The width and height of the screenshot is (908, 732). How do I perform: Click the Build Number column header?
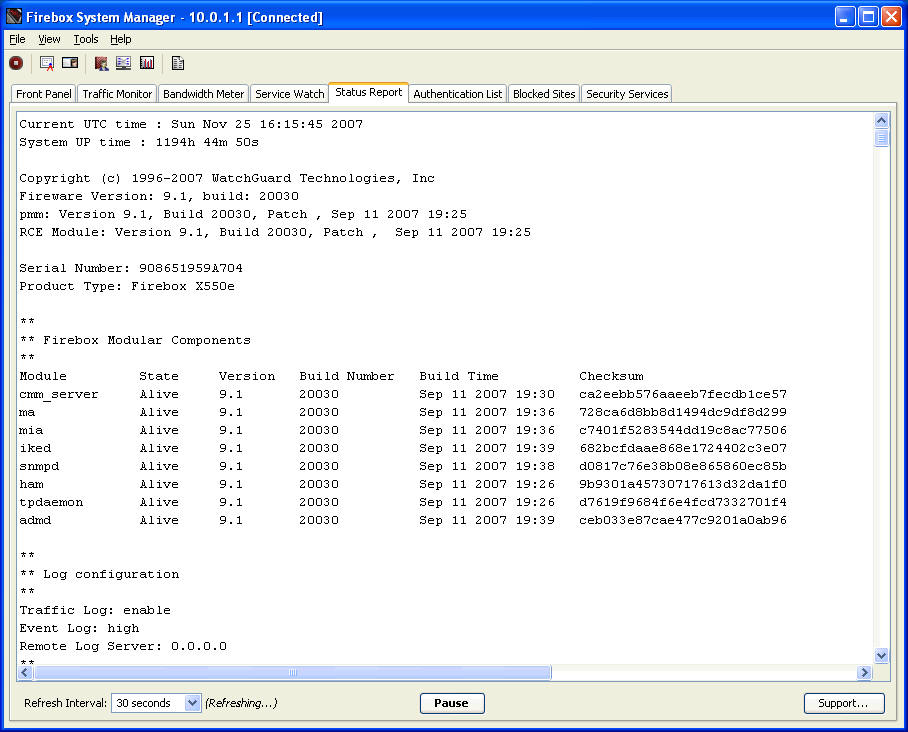pos(346,376)
